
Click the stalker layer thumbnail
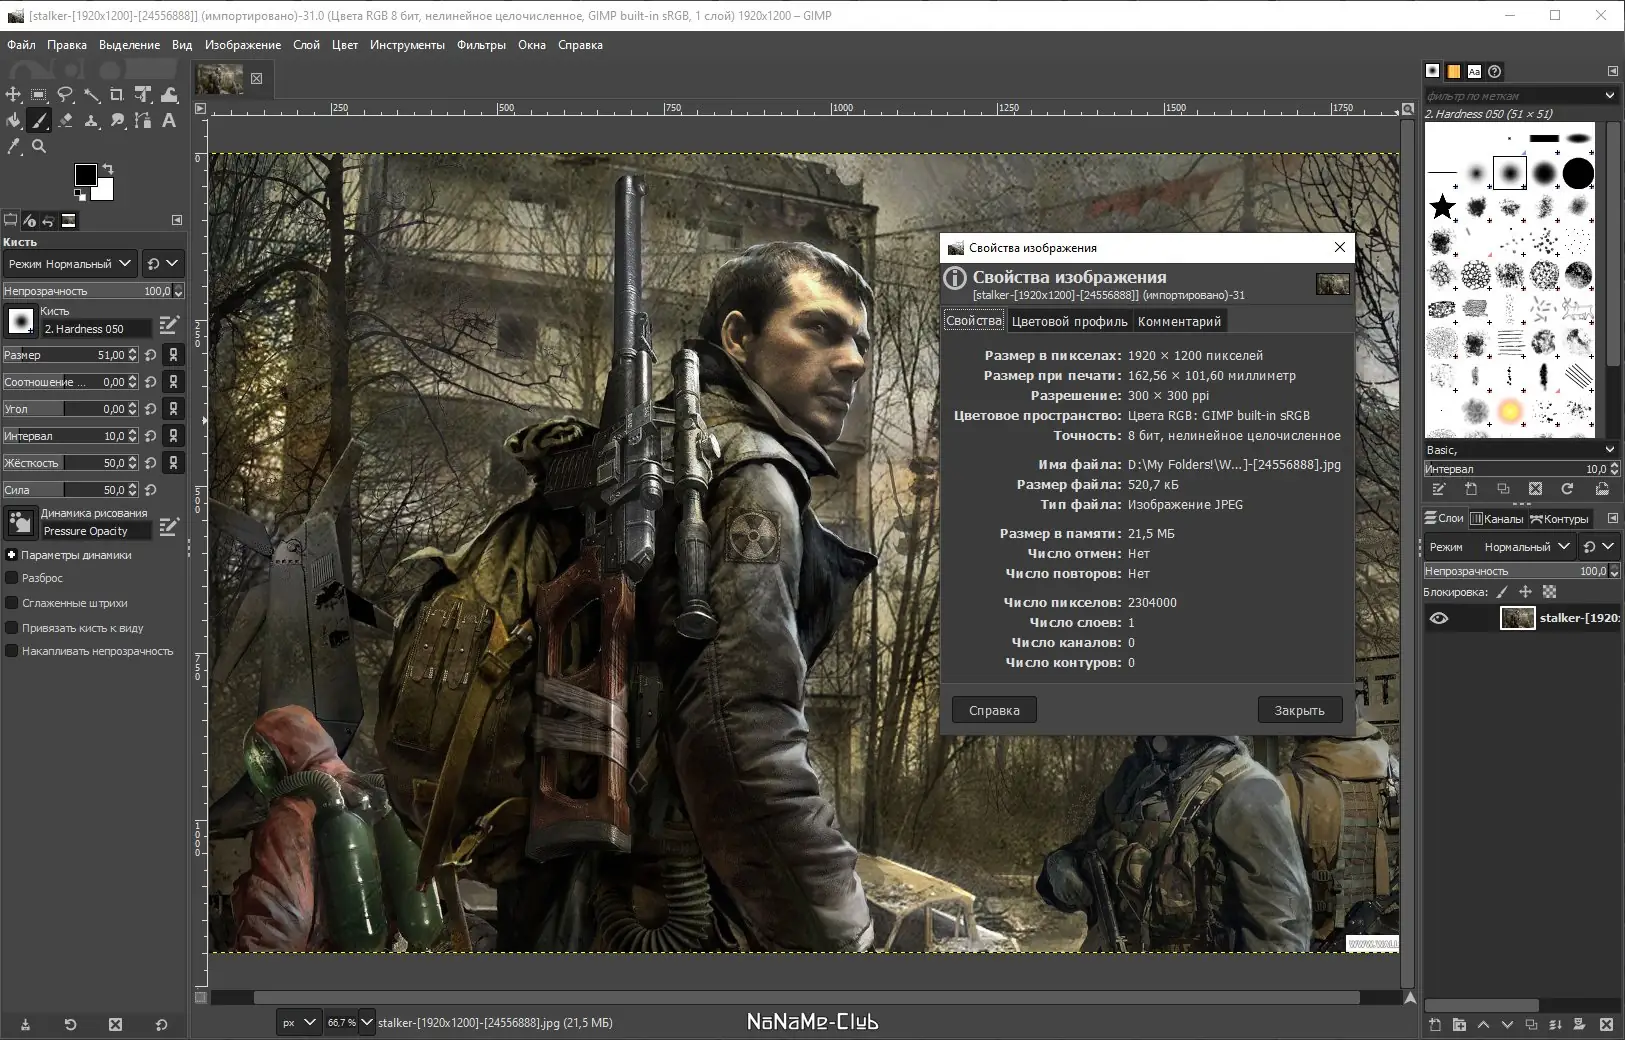coord(1517,618)
